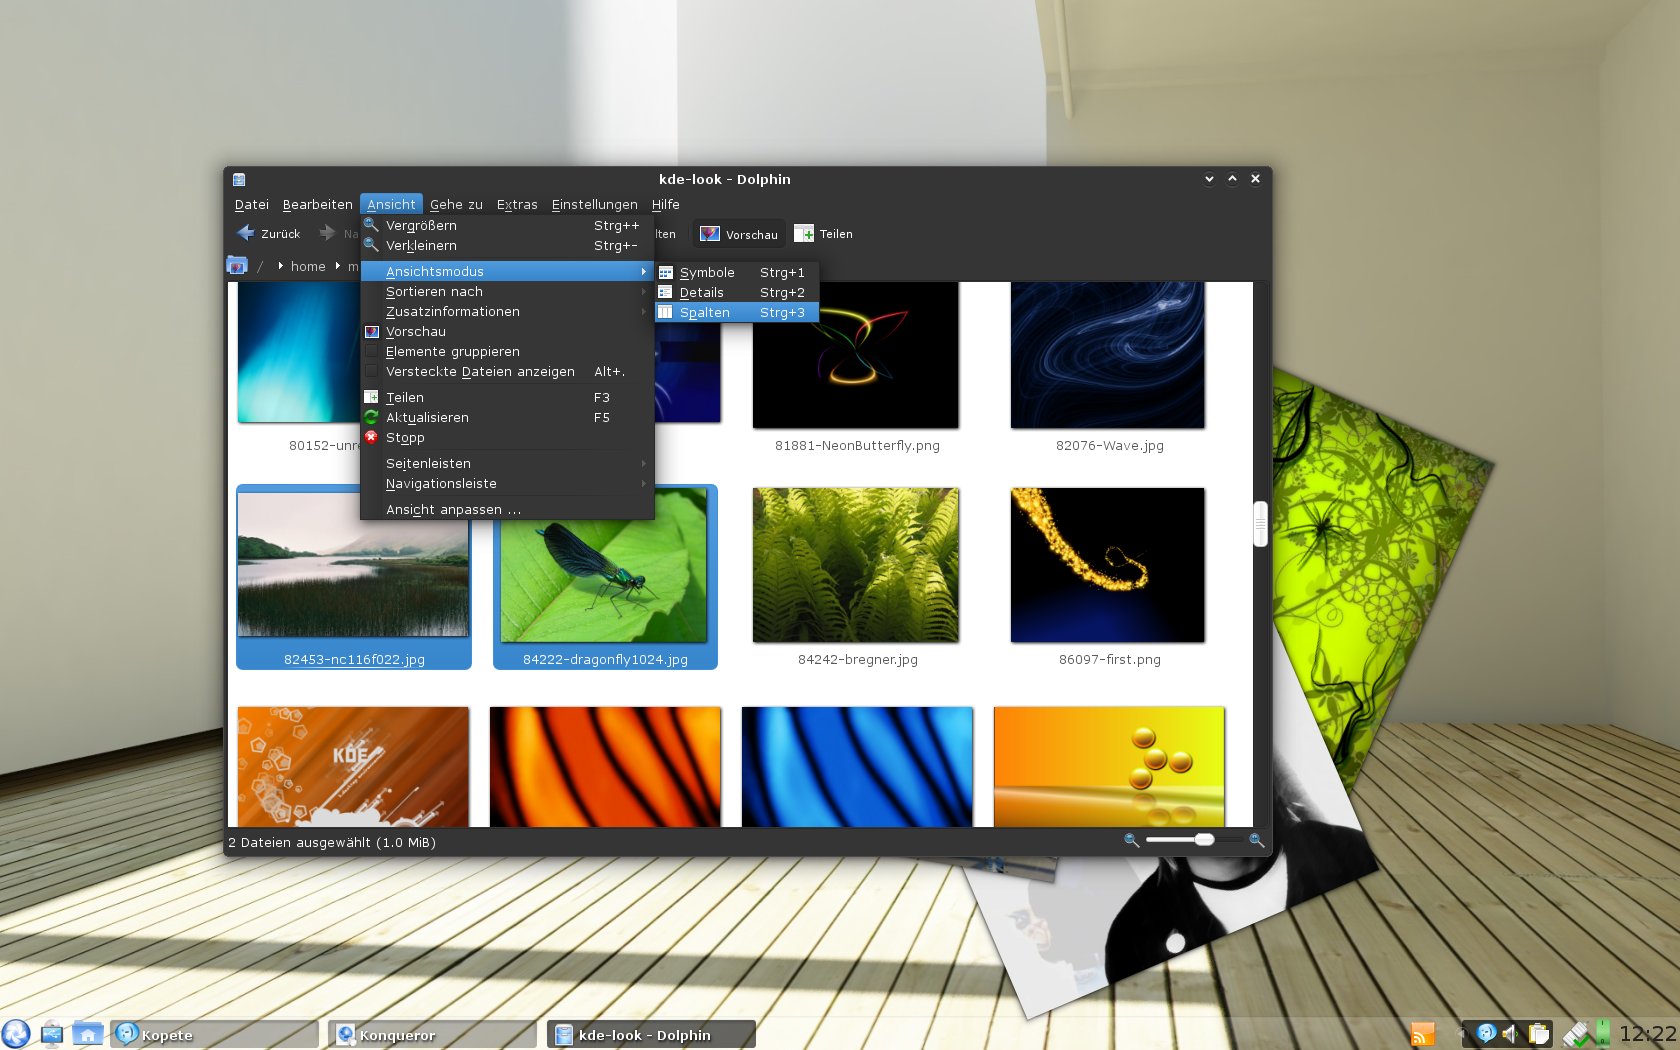Click the network connection status icon
Image resolution: width=1680 pixels, height=1050 pixels.
tap(1576, 1034)
